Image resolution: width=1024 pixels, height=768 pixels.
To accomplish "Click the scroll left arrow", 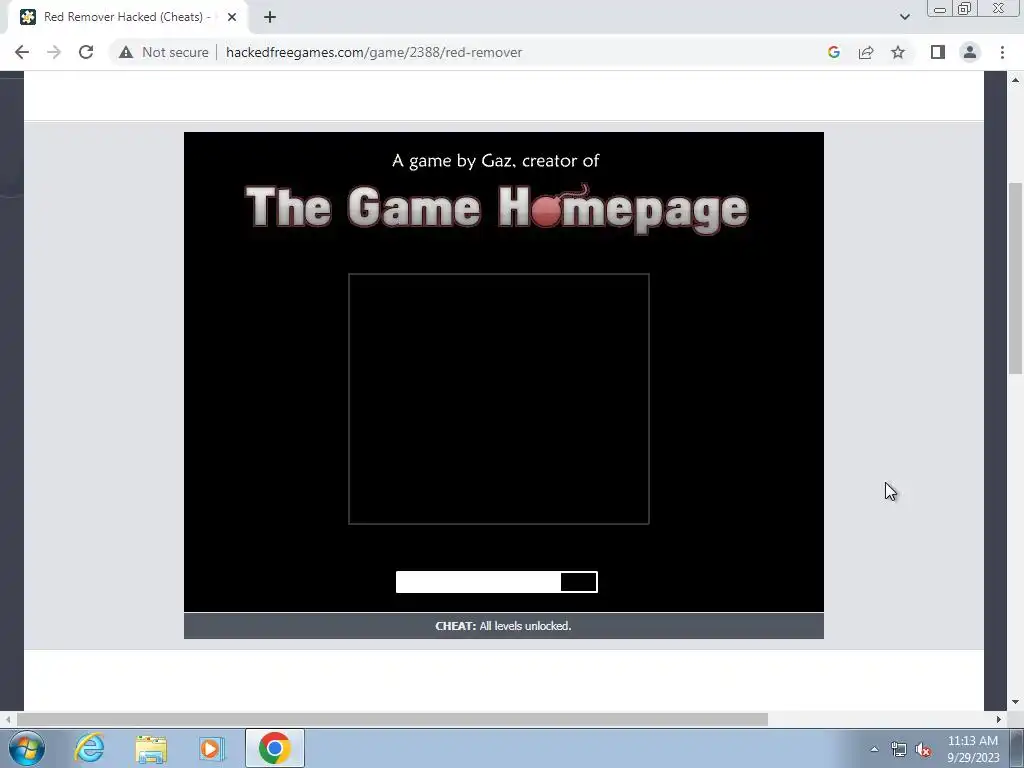I will click(x=7, y=719).
